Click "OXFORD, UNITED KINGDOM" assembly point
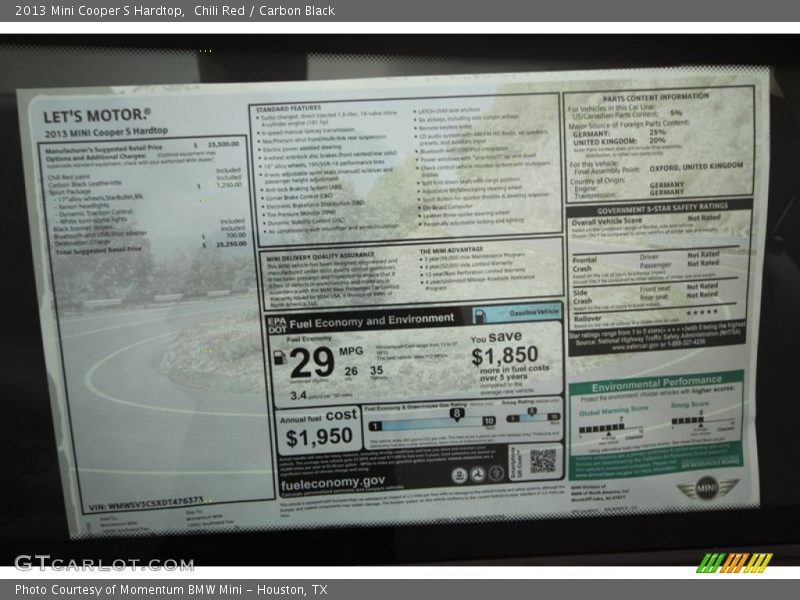The image size is (800, 600). point(696,167)
